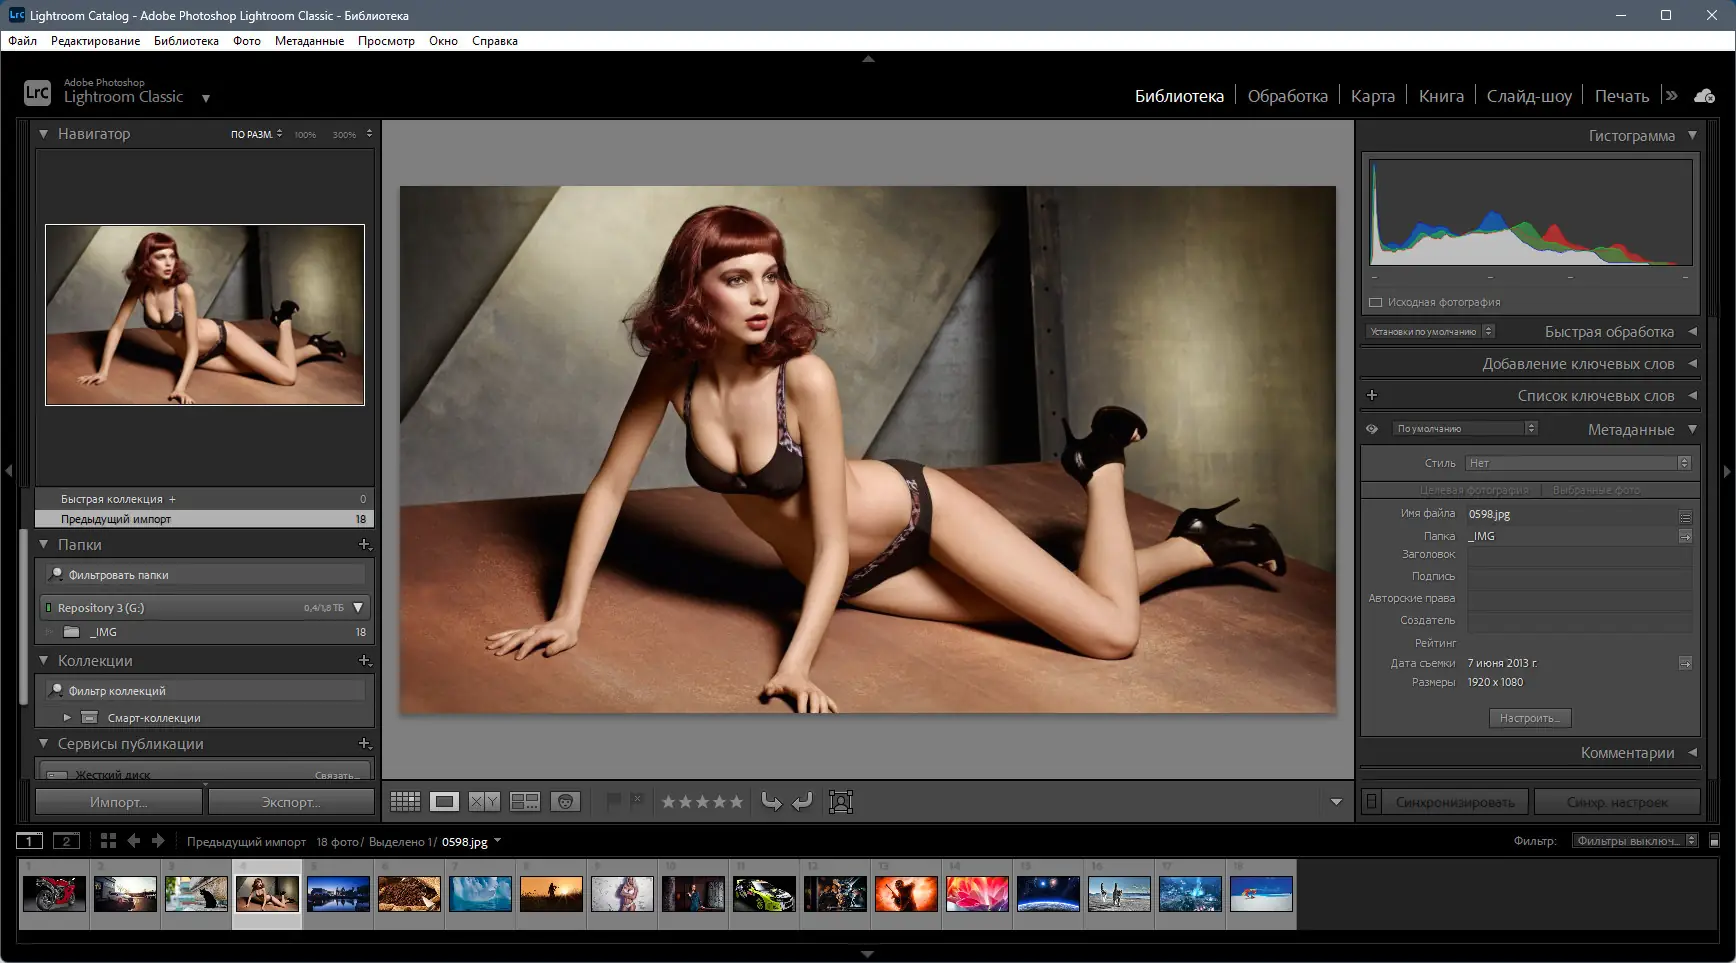
Task: Switch to the Обработка module
Action: (x=1287, y=96)
